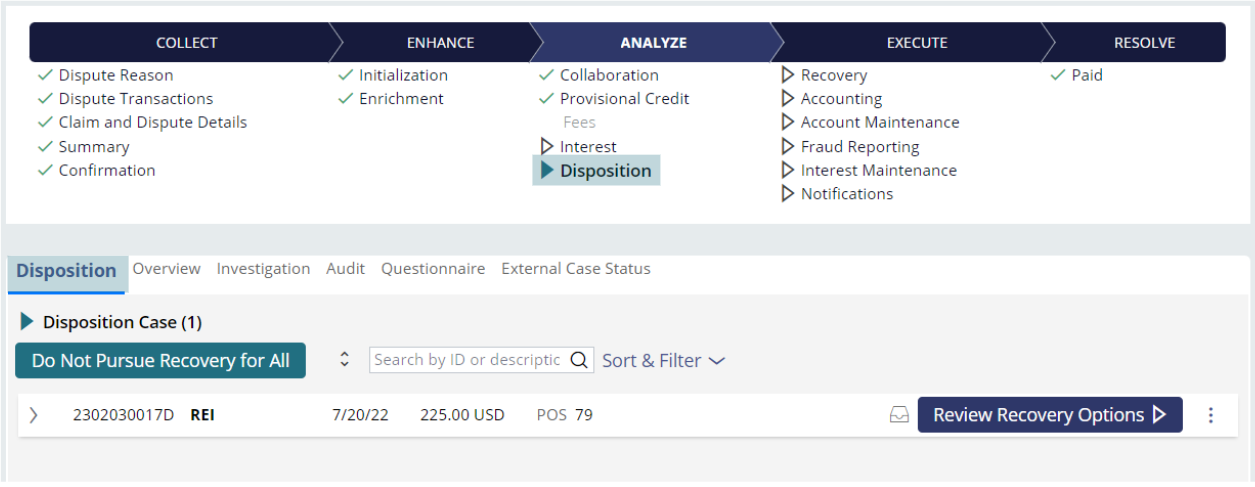Click the search magnifier icon
Viewport: 1255px width, 487px height.
point(579,361)
